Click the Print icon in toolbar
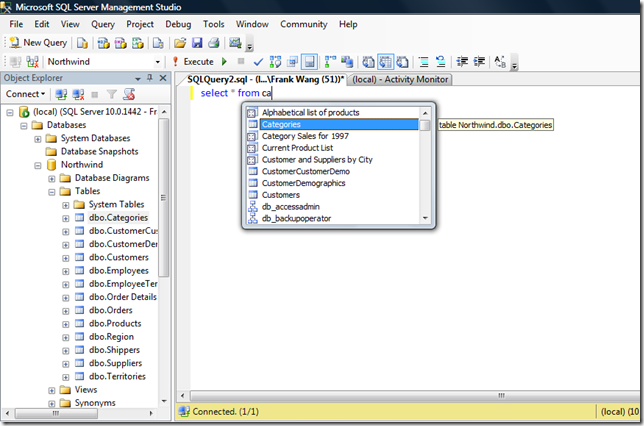Screen dimensions: 644x426 (x=214, y=43)
